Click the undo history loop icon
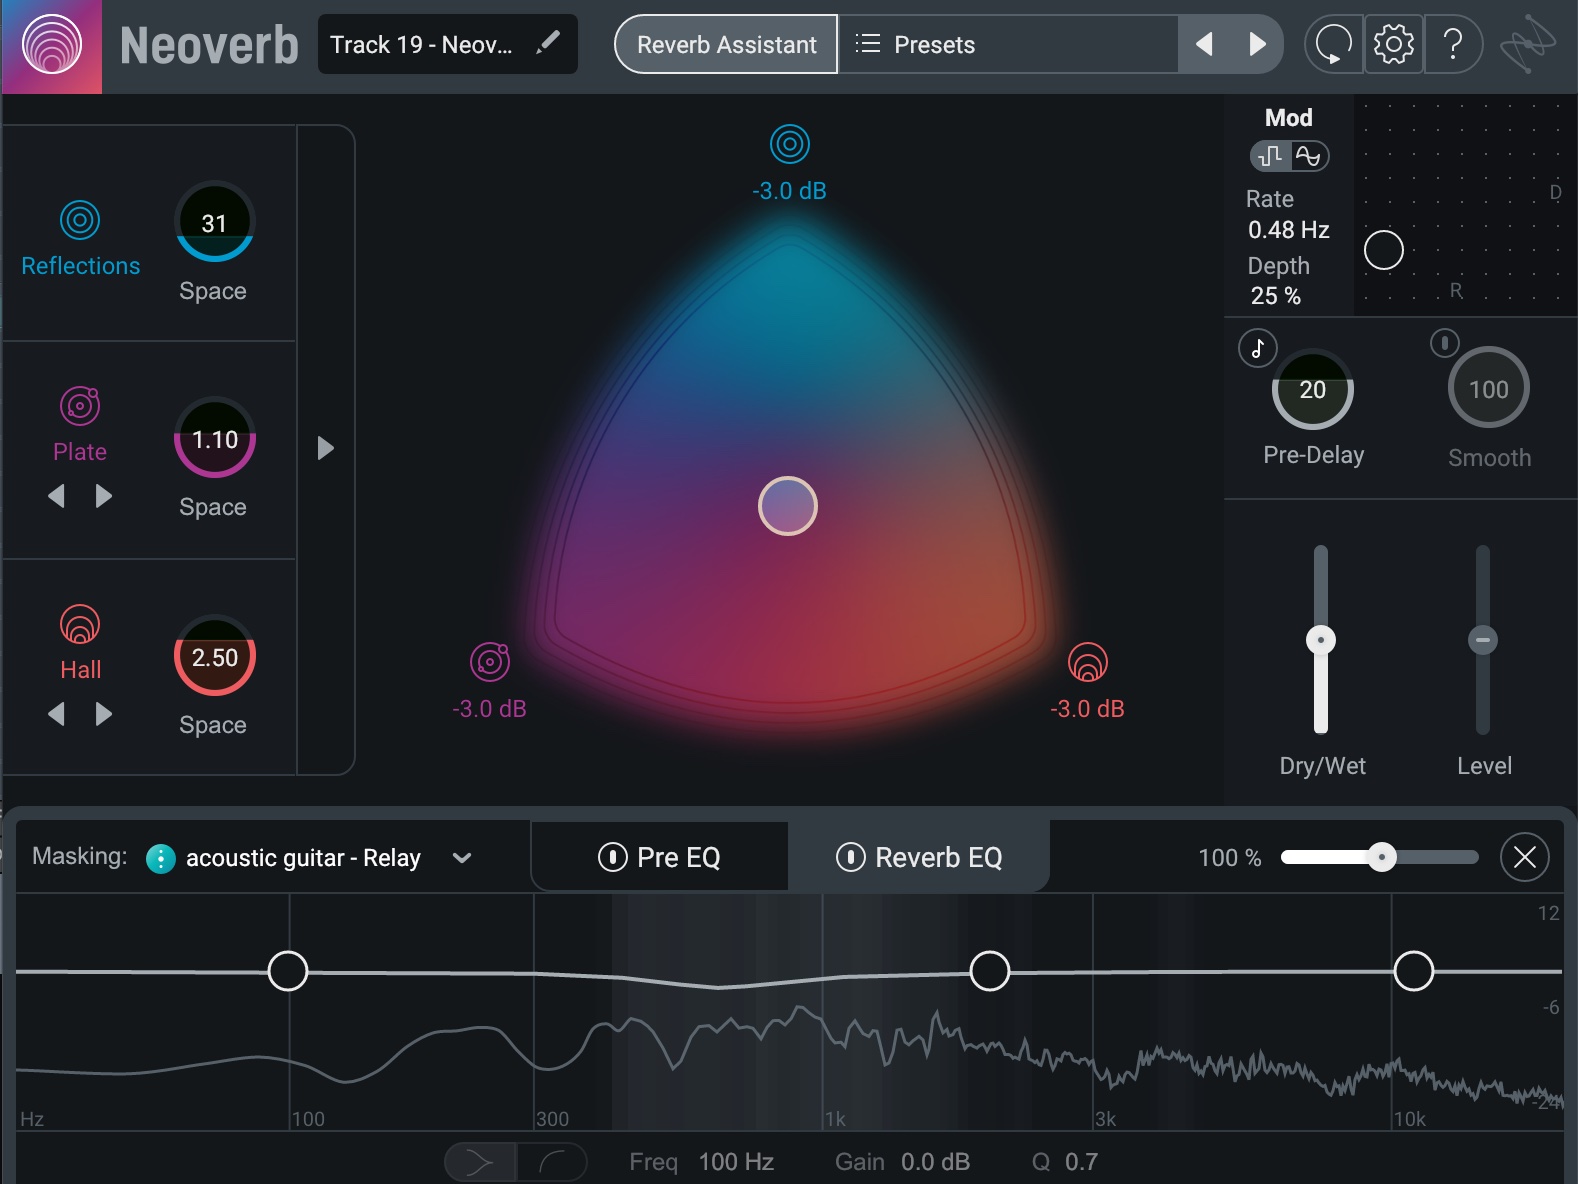 1333,44
